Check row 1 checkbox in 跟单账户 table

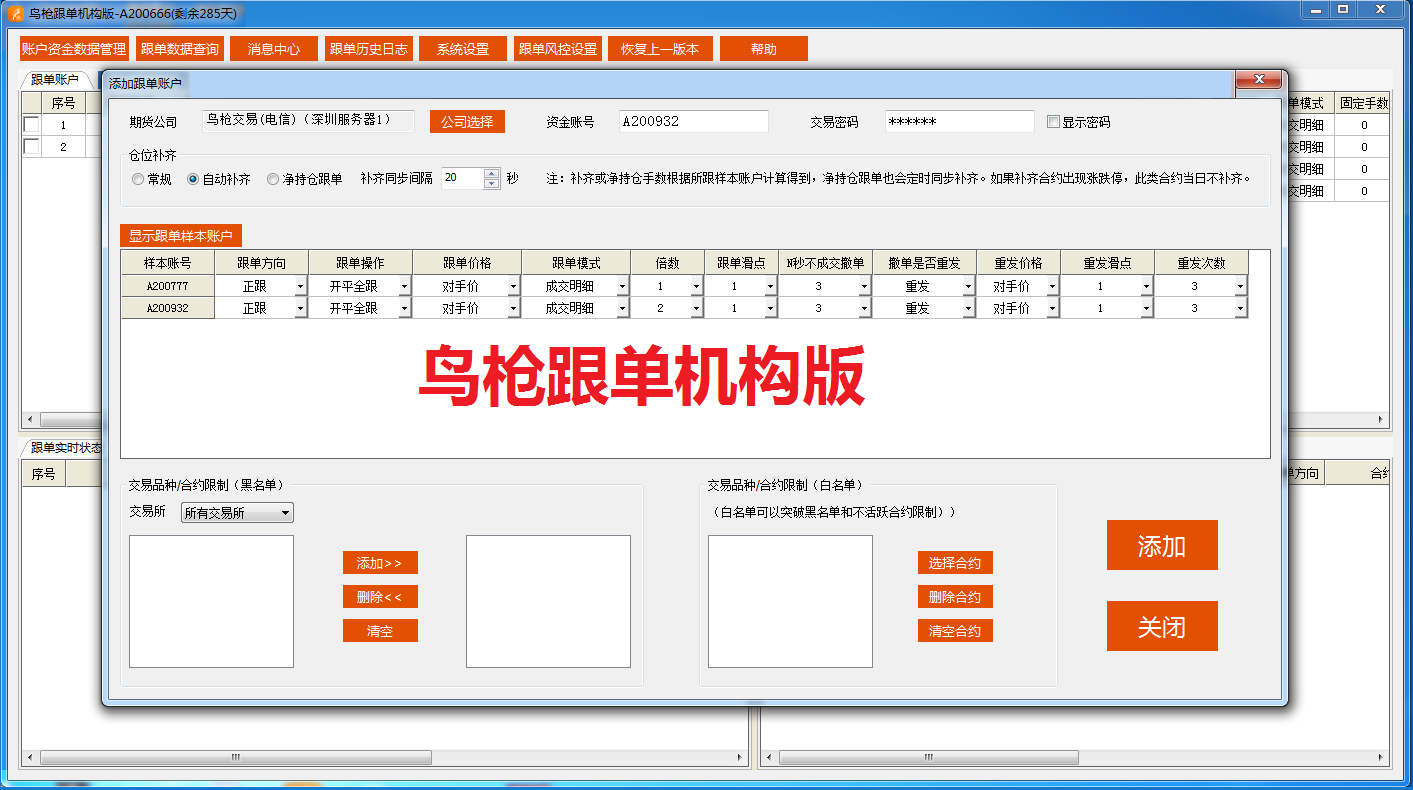coord(32,125)
